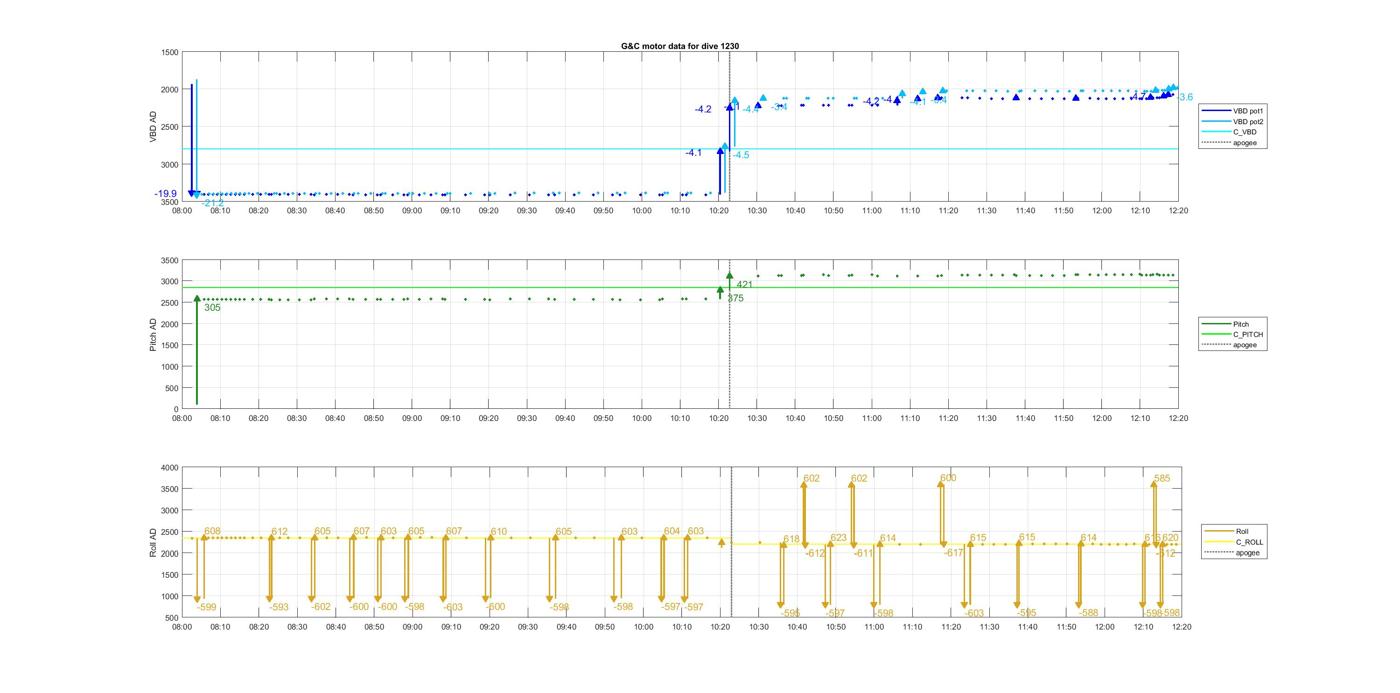Click the '375' pitch data label

click(x=735, y=298)
